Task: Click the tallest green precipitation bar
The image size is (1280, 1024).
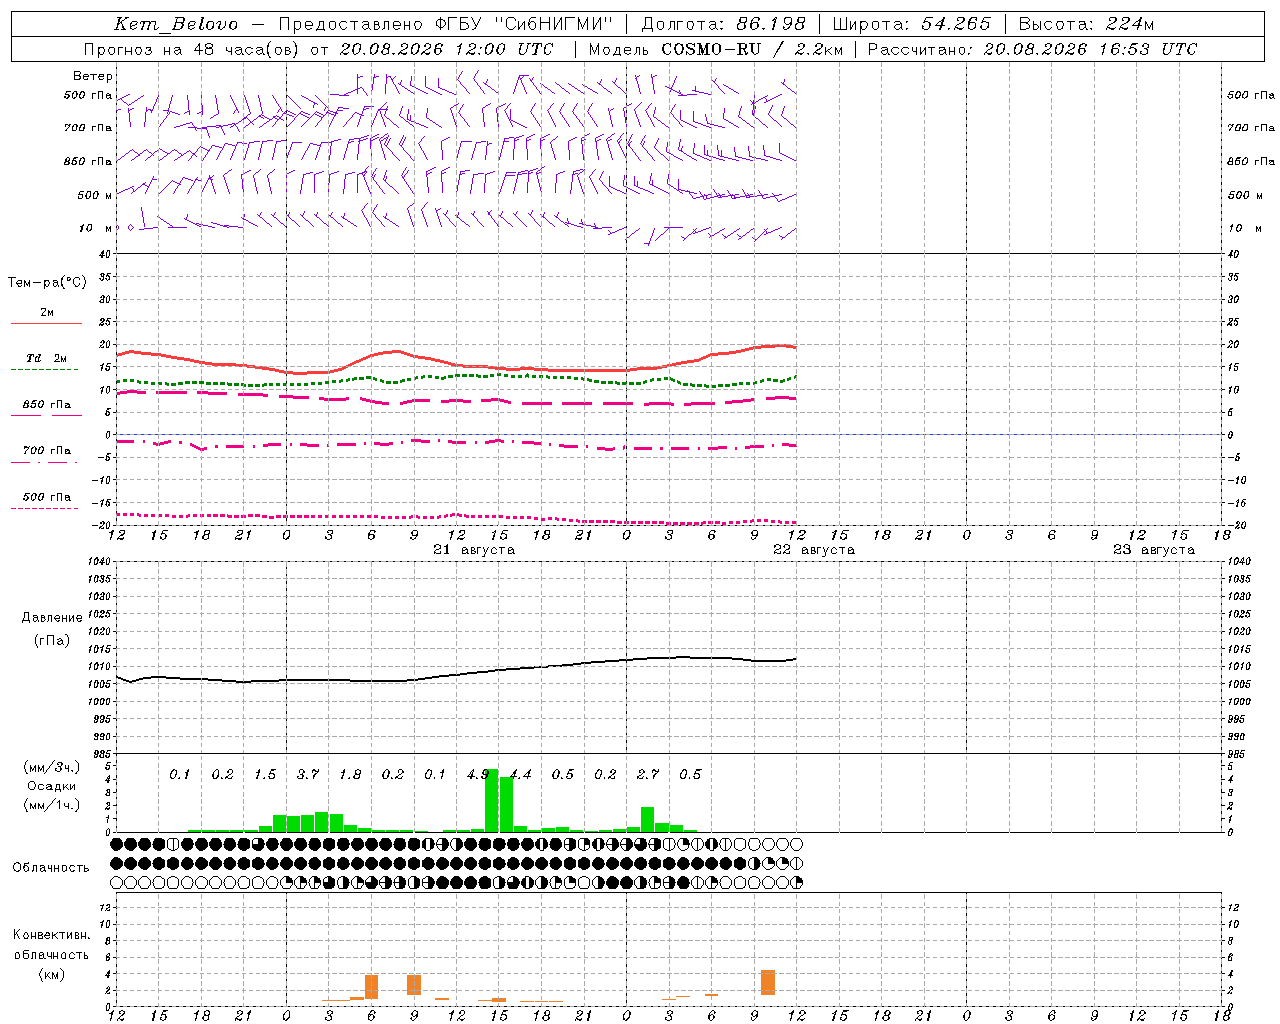Action: (491, 801)
